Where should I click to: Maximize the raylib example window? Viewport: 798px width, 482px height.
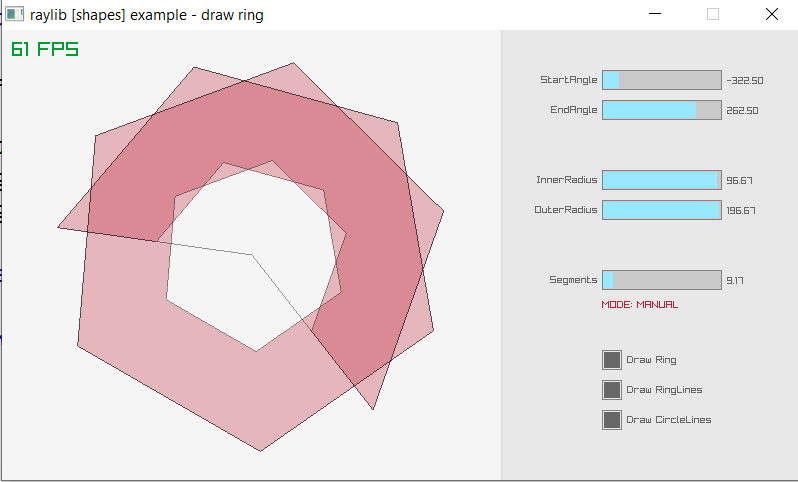pos(713,15)
